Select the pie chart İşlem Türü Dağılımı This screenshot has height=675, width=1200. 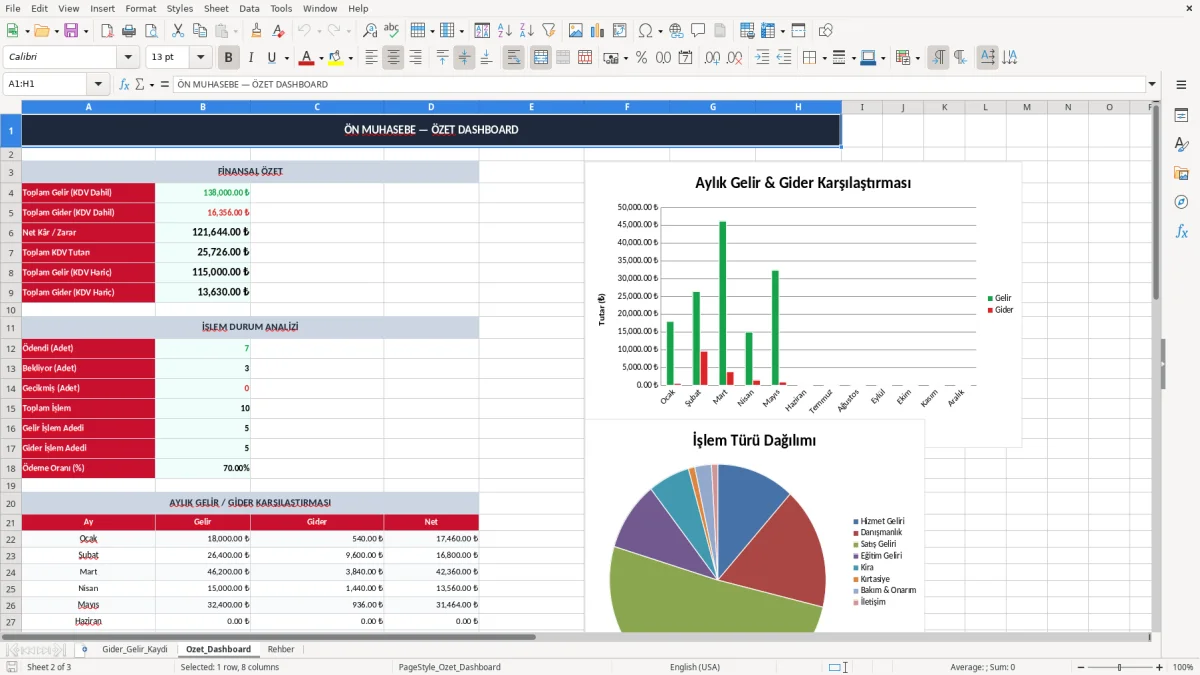tap(754, 527)
